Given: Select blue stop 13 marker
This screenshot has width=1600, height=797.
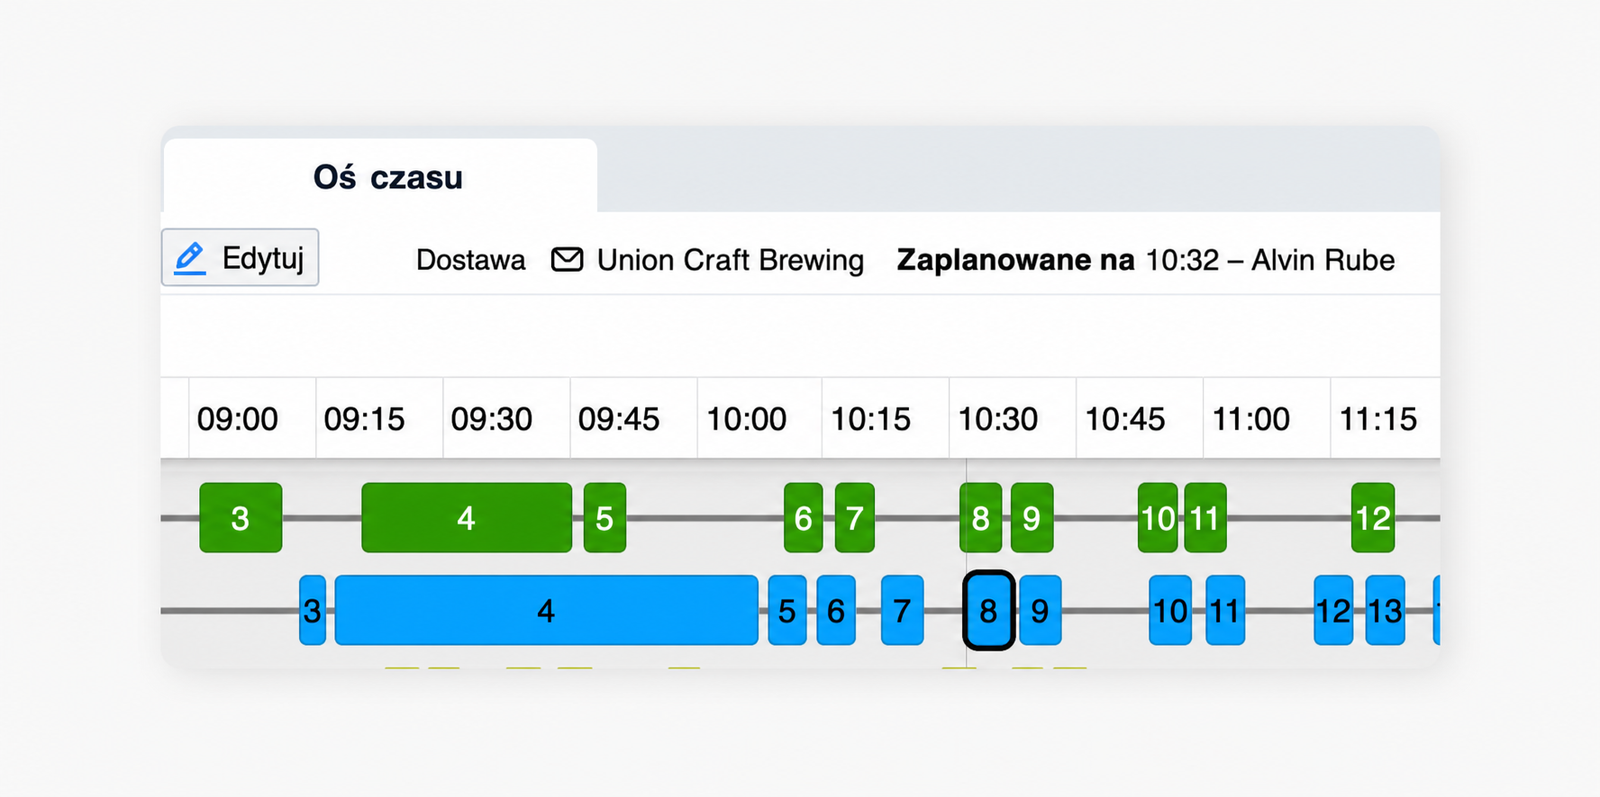Looking at the screenshot, I should (1385, 610).
